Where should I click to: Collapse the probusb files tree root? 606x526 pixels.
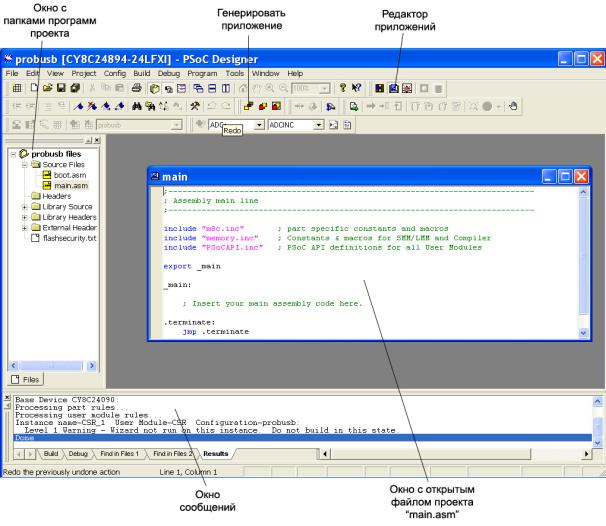pos(14,154)
